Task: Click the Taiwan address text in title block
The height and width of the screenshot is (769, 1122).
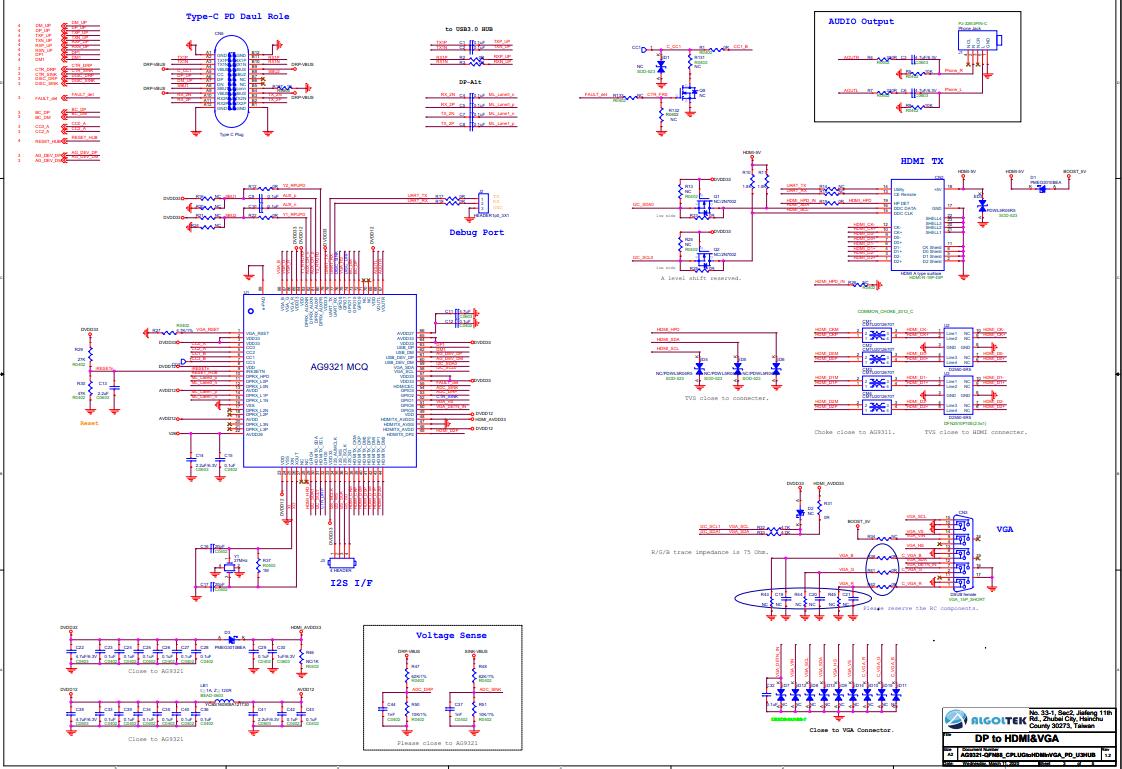Action: pyautogui.click(x=1070, y=719)
